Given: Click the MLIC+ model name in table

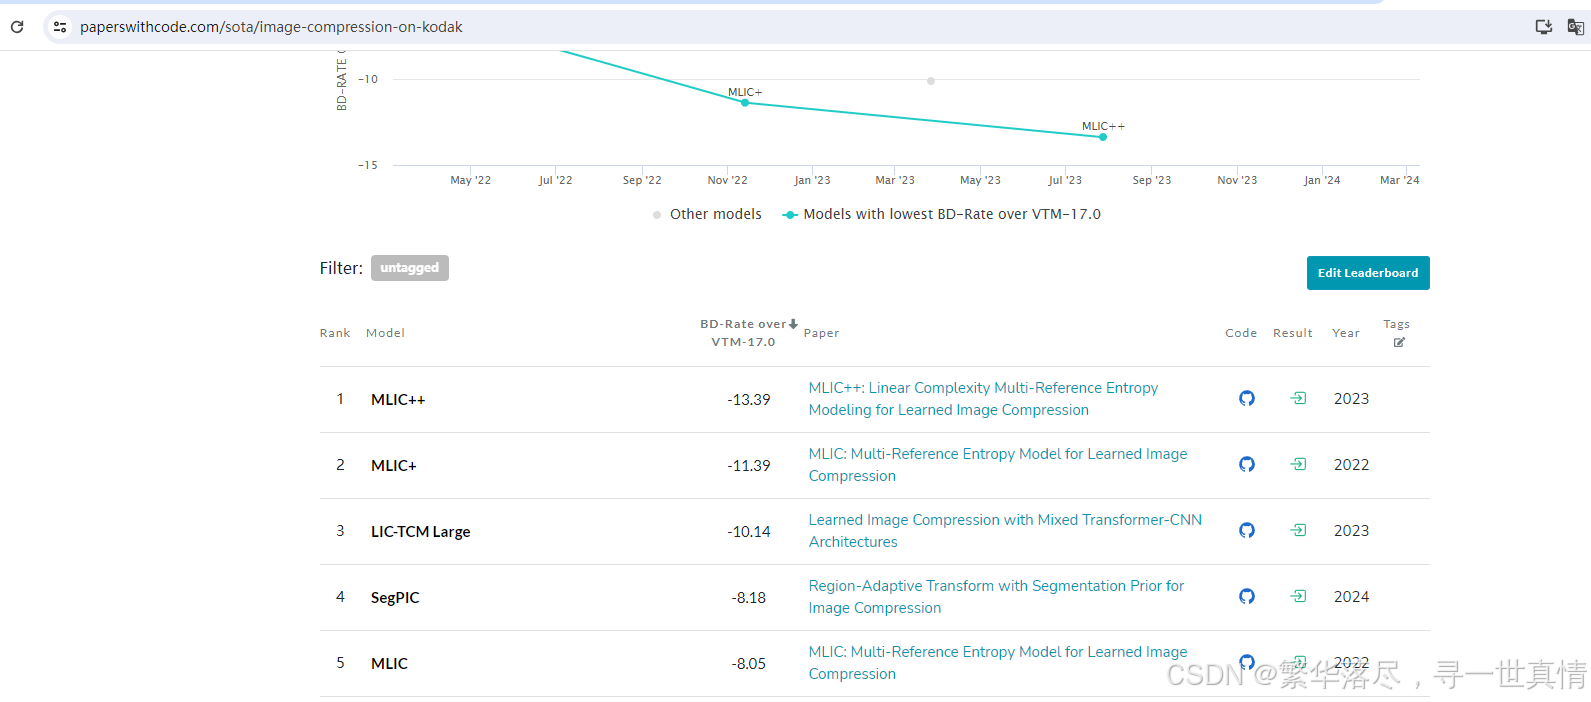Looking at the screenshot, I should (x=394, y=465).
